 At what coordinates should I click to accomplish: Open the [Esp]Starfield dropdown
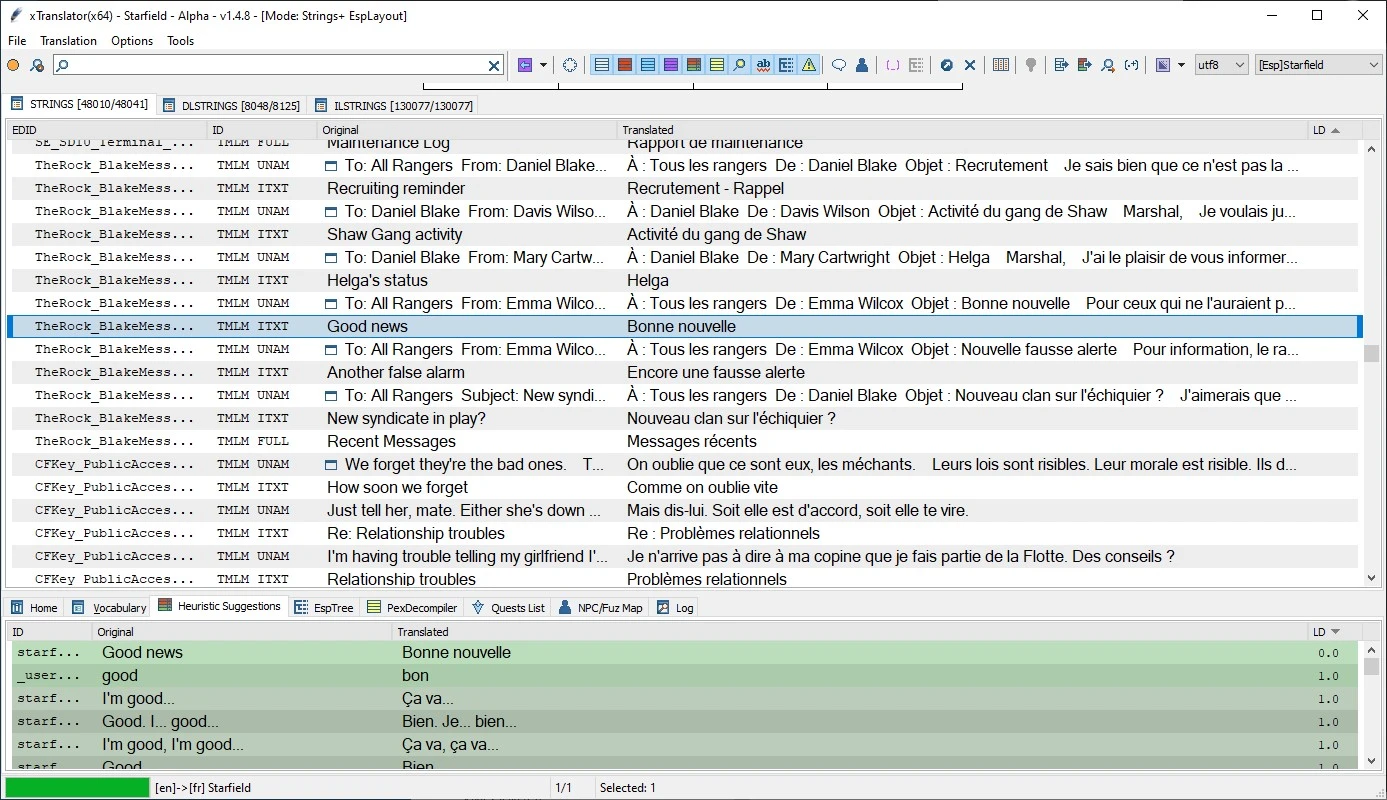tap(1318, 65)
